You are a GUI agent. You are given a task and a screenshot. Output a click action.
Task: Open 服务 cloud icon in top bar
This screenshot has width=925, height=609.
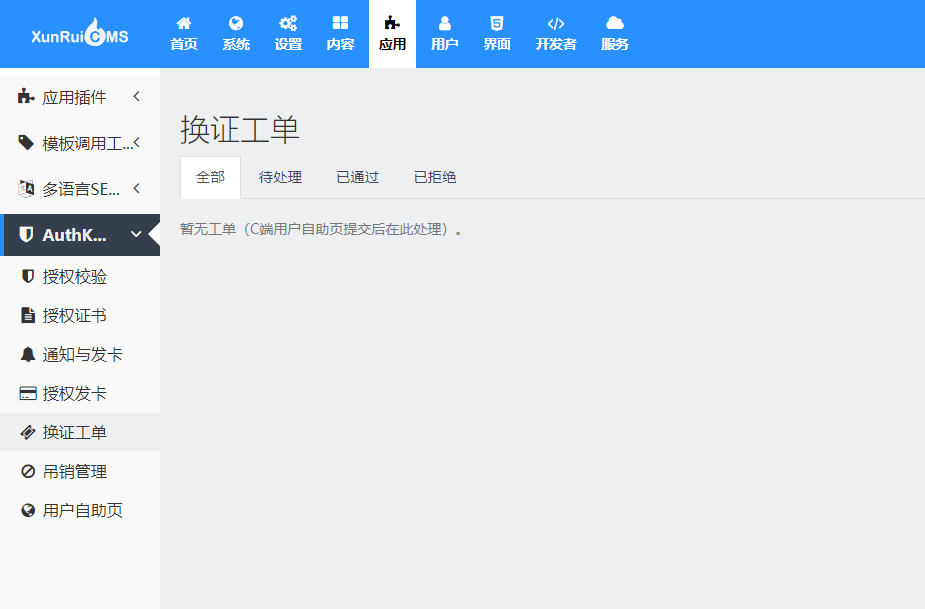point(615,23)
